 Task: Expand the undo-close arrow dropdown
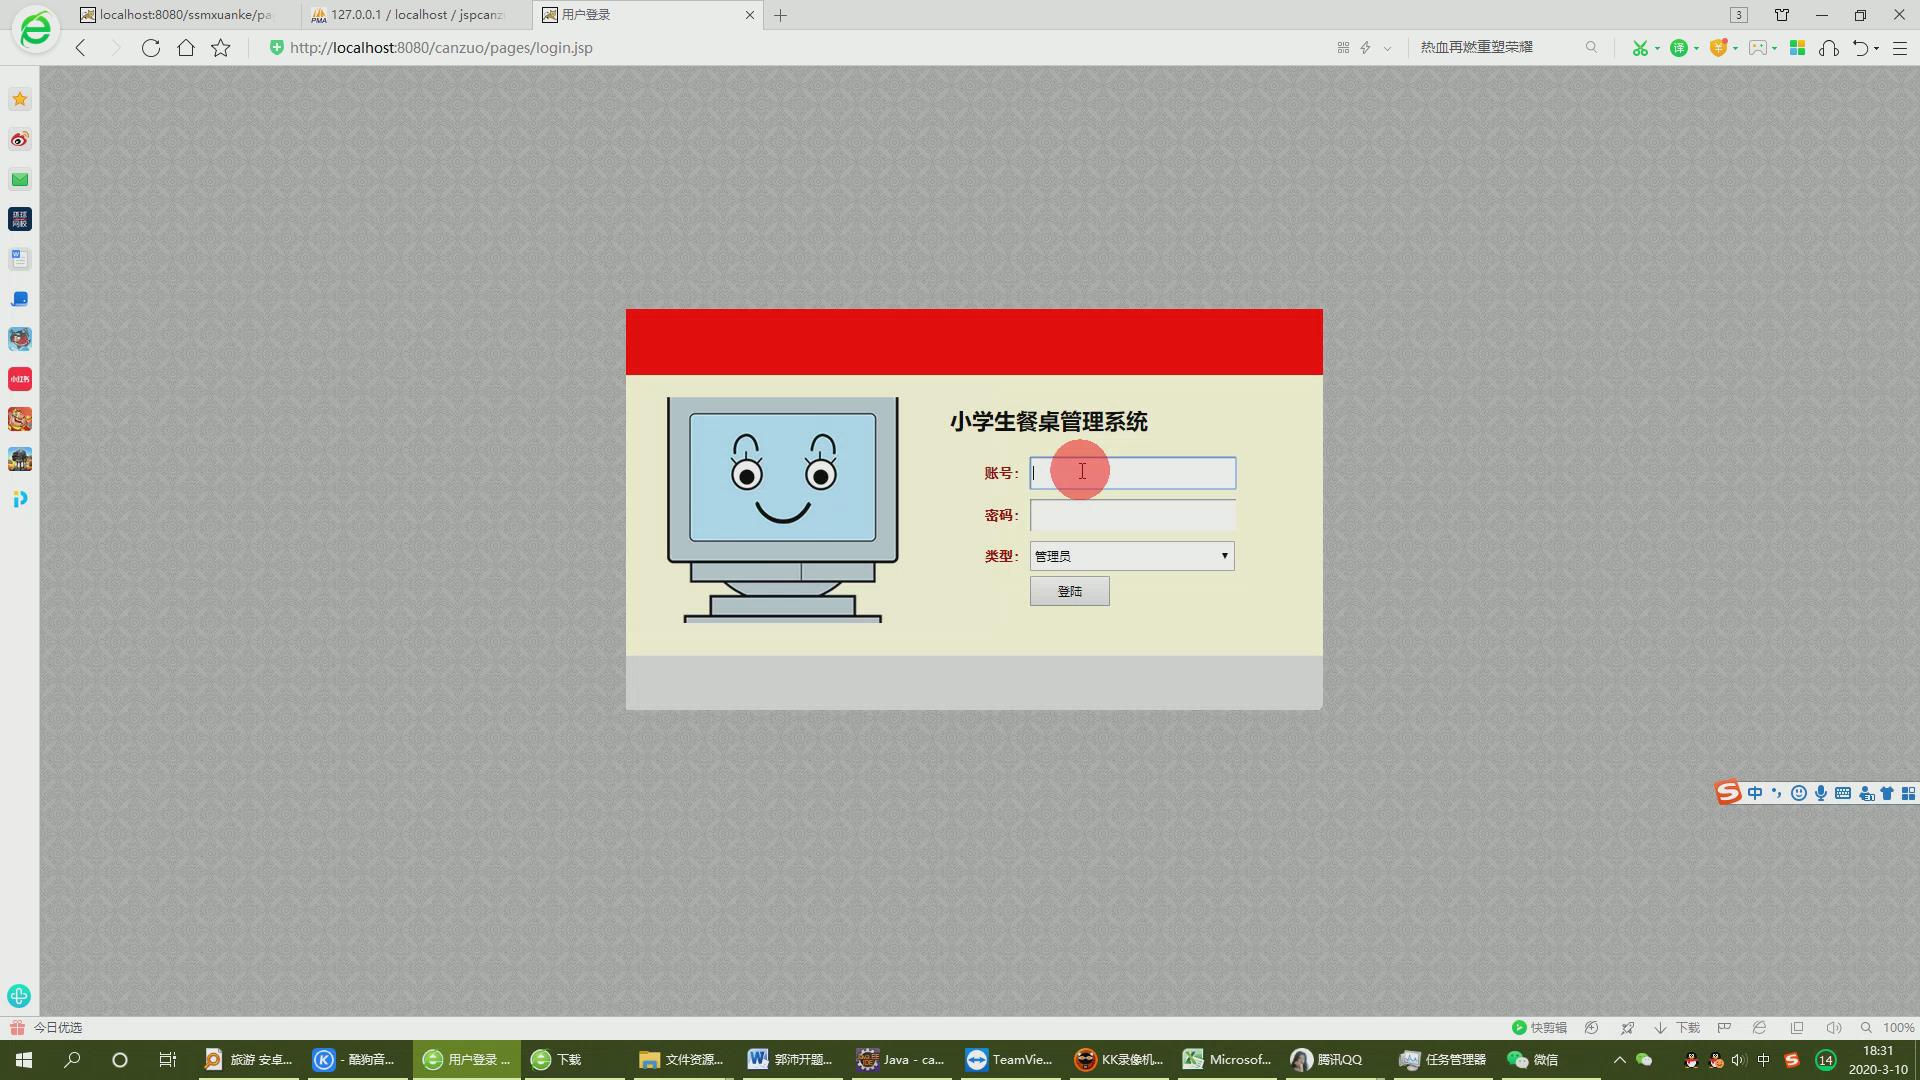point(1877,48)
